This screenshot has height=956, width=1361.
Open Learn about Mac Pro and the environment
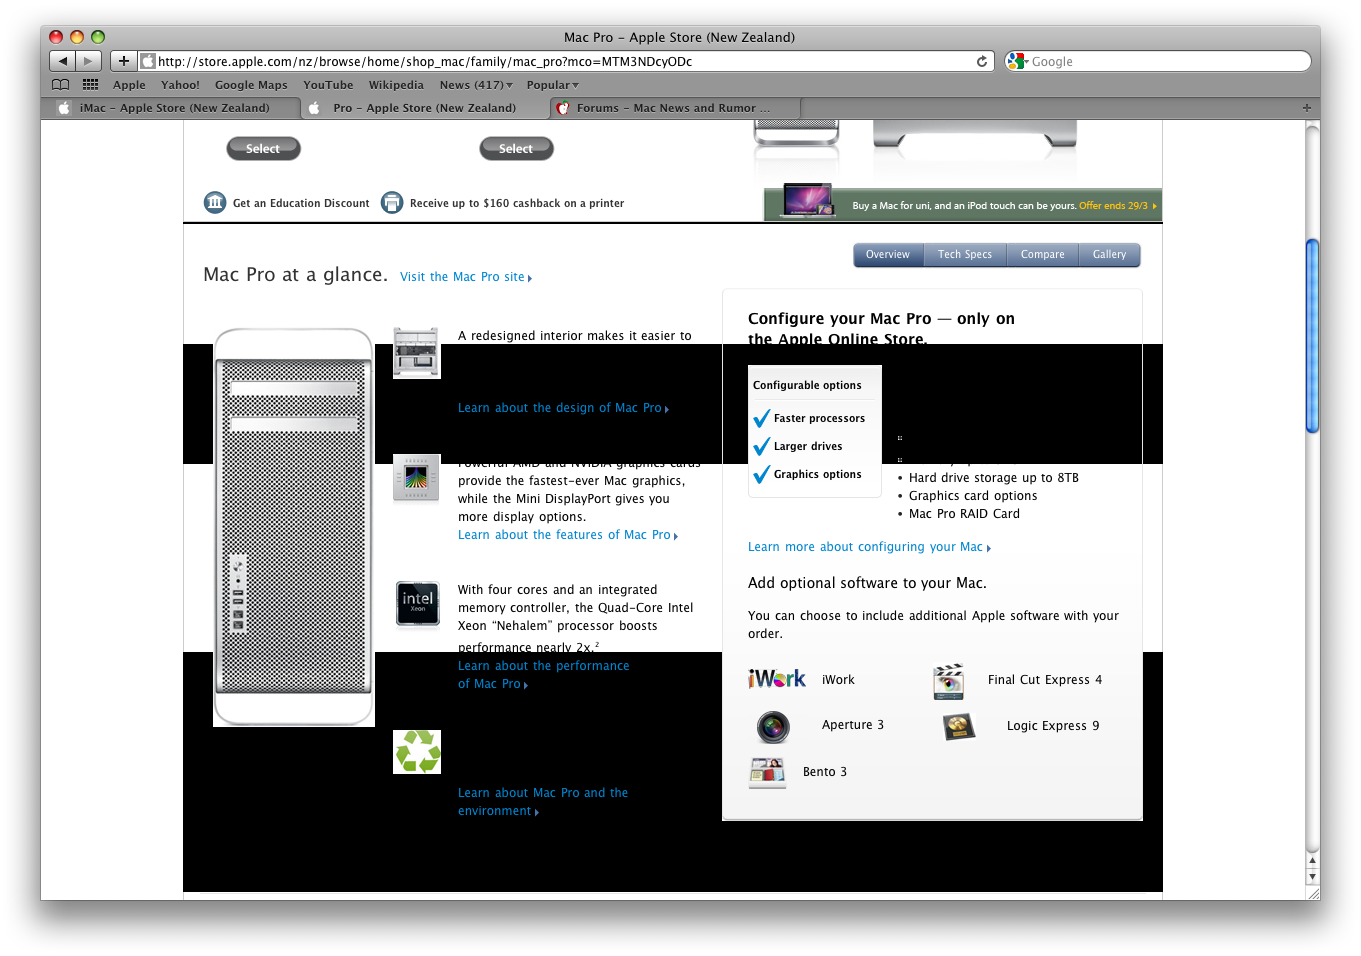click(x=543, y=802)
